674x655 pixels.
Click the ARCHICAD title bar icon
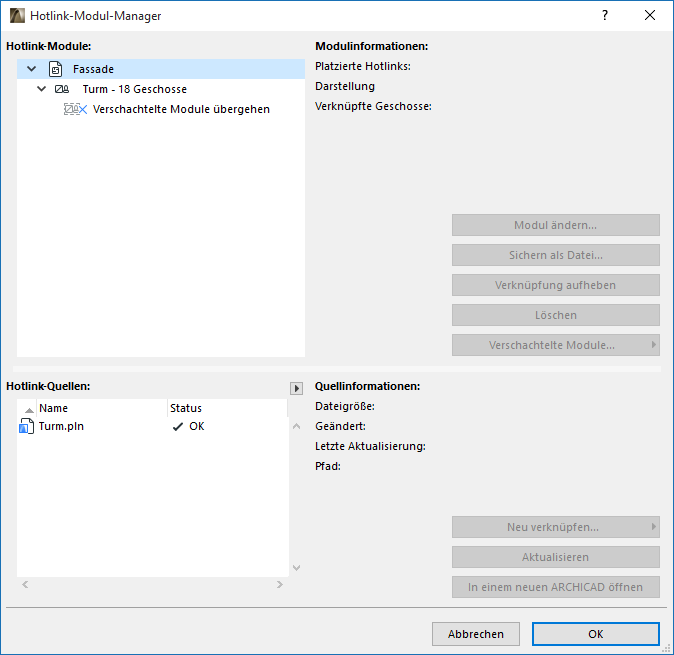click(17, 16)
